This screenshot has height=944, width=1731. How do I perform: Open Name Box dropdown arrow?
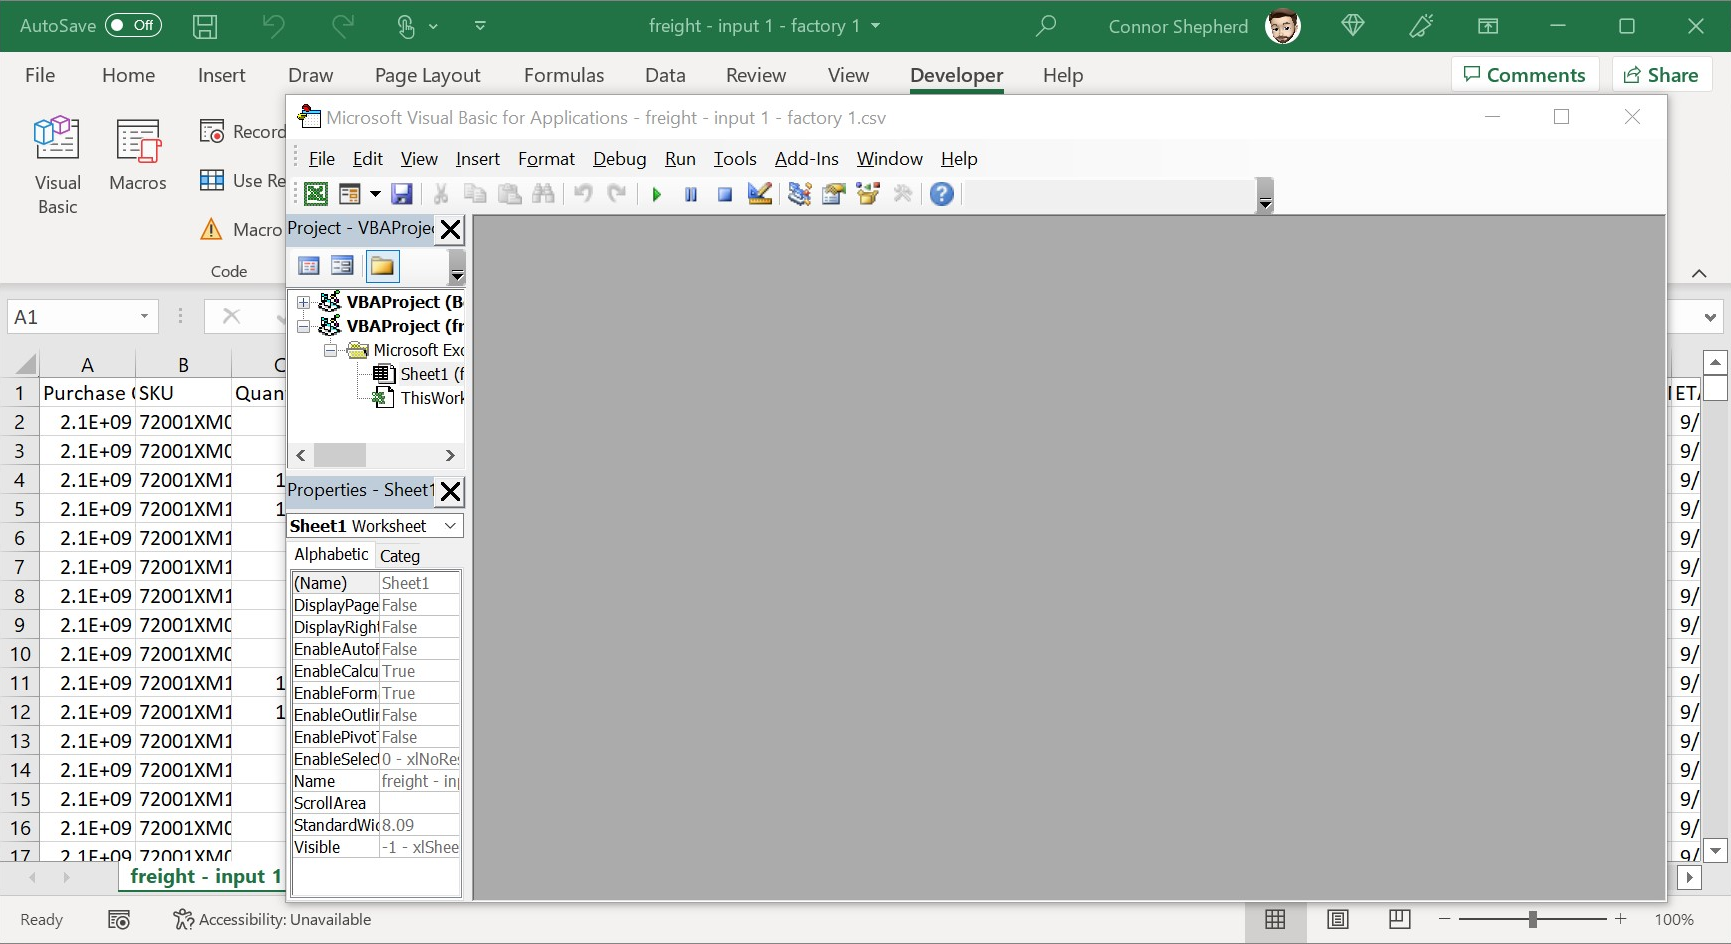coord(144,317)
